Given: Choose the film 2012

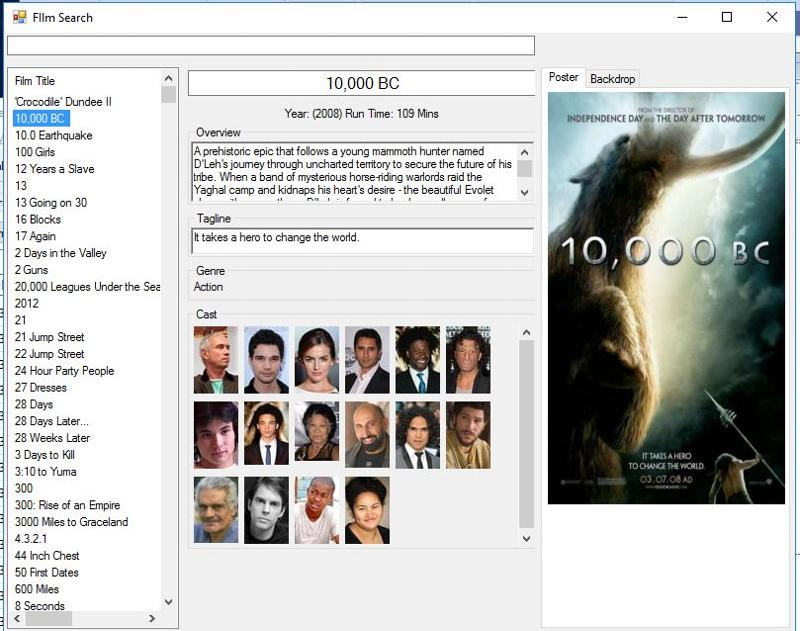Looking at the screenshot, I should 27,304.
